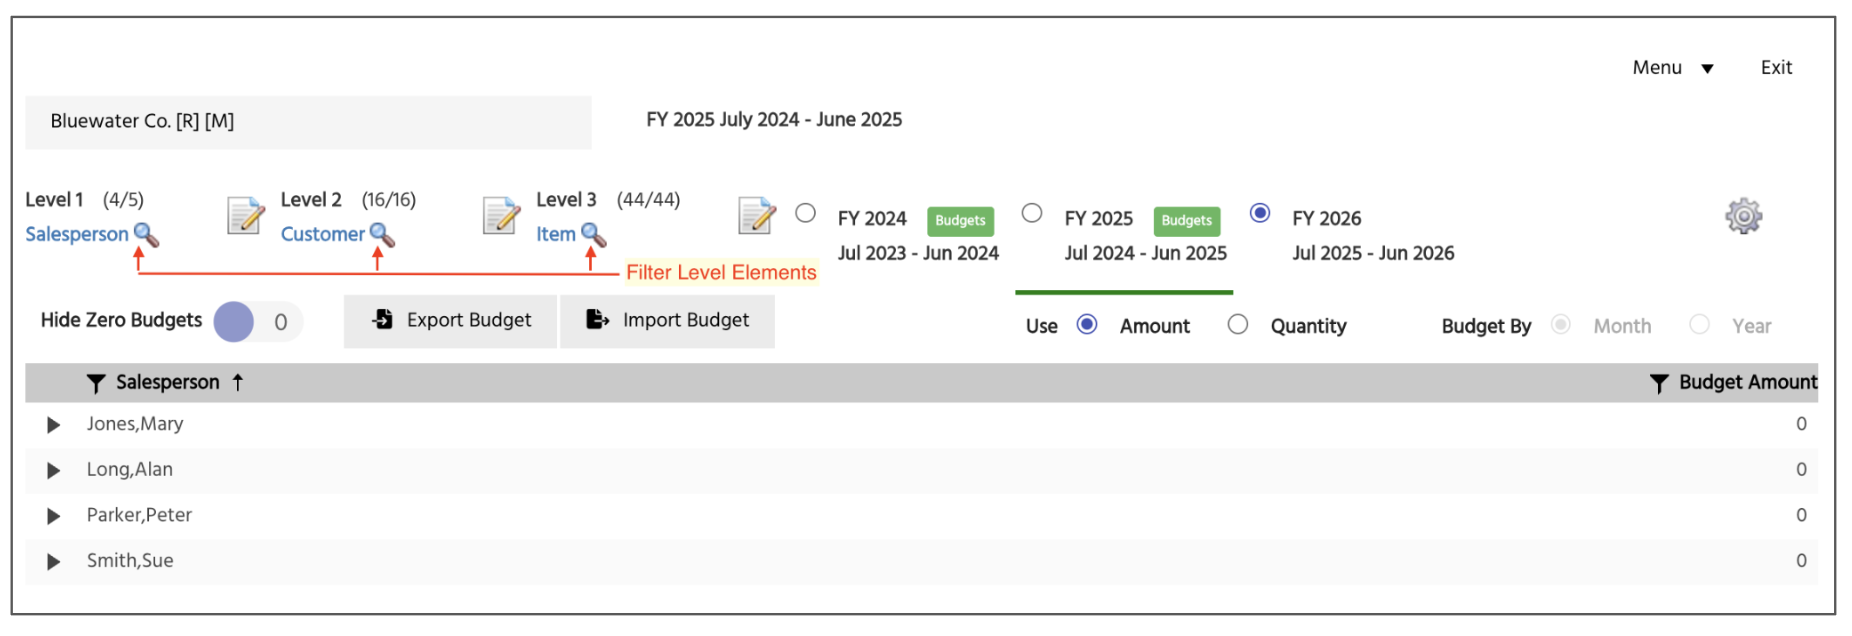Expand the Jones,Mary row
This screenshot has height=636, width=1852.
point(53,425)
